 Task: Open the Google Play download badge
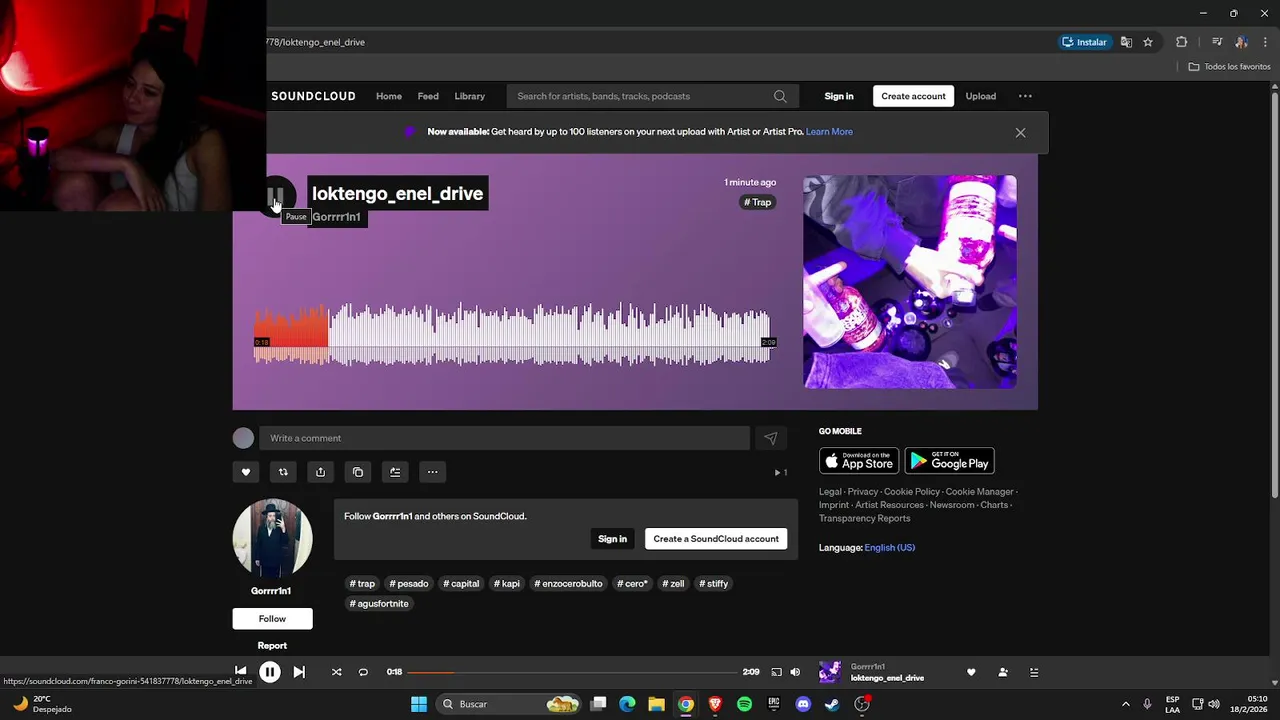(949, 461)
